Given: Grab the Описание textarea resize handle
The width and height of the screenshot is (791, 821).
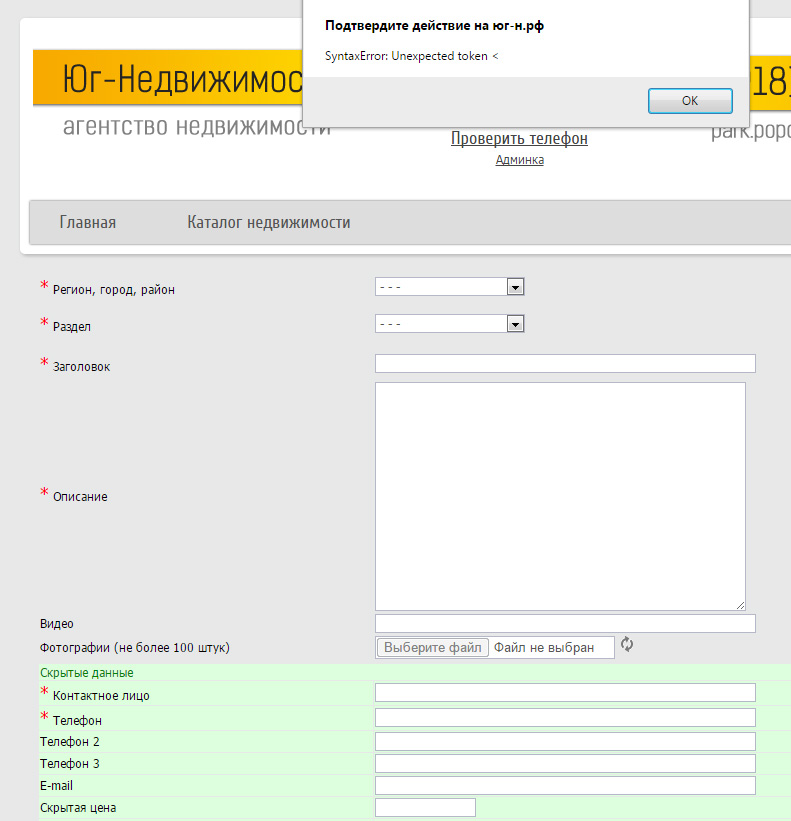Looking at the screenshot, I should pos(740,605).
